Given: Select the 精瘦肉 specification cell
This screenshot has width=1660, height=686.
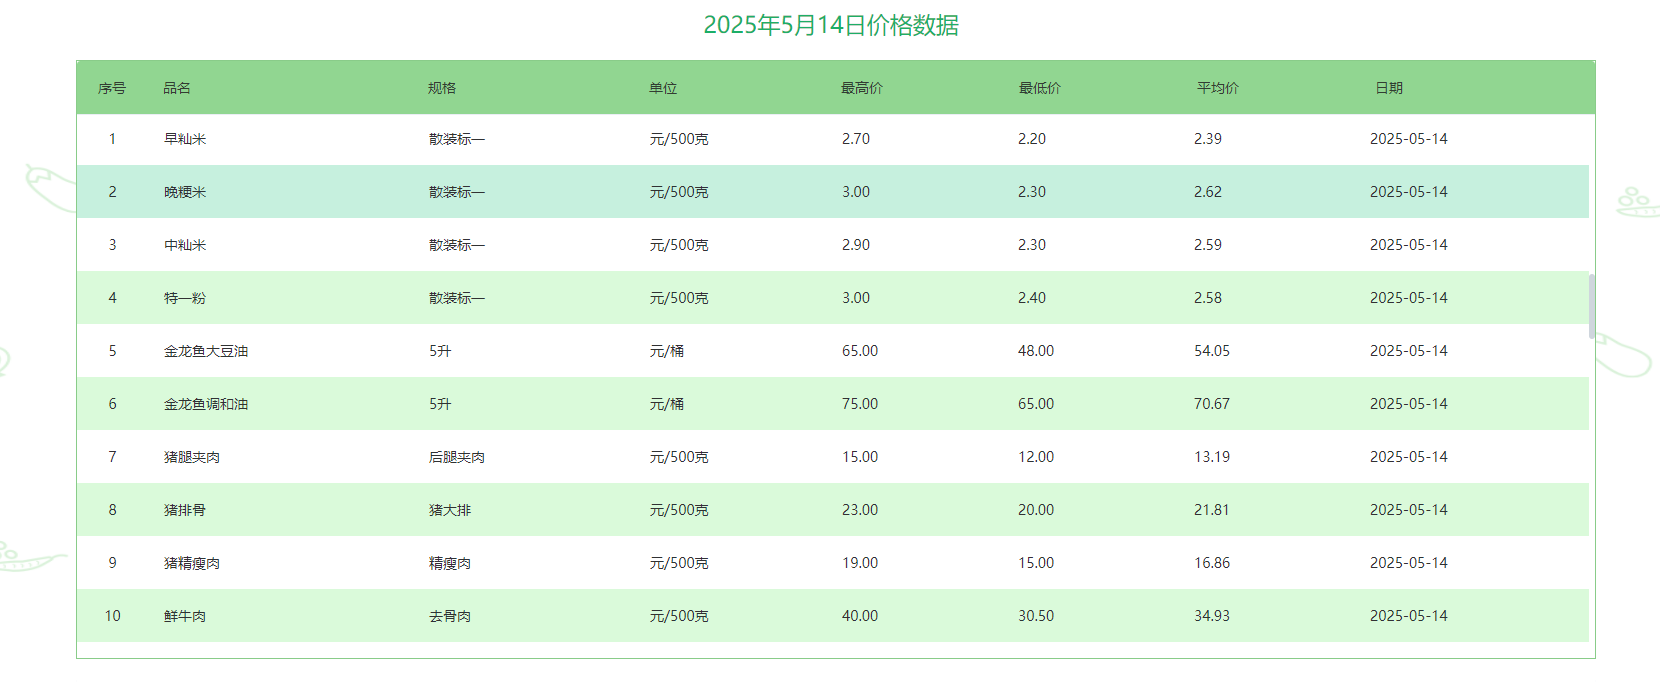Looking at the screenshot, I should click(450, 563).
